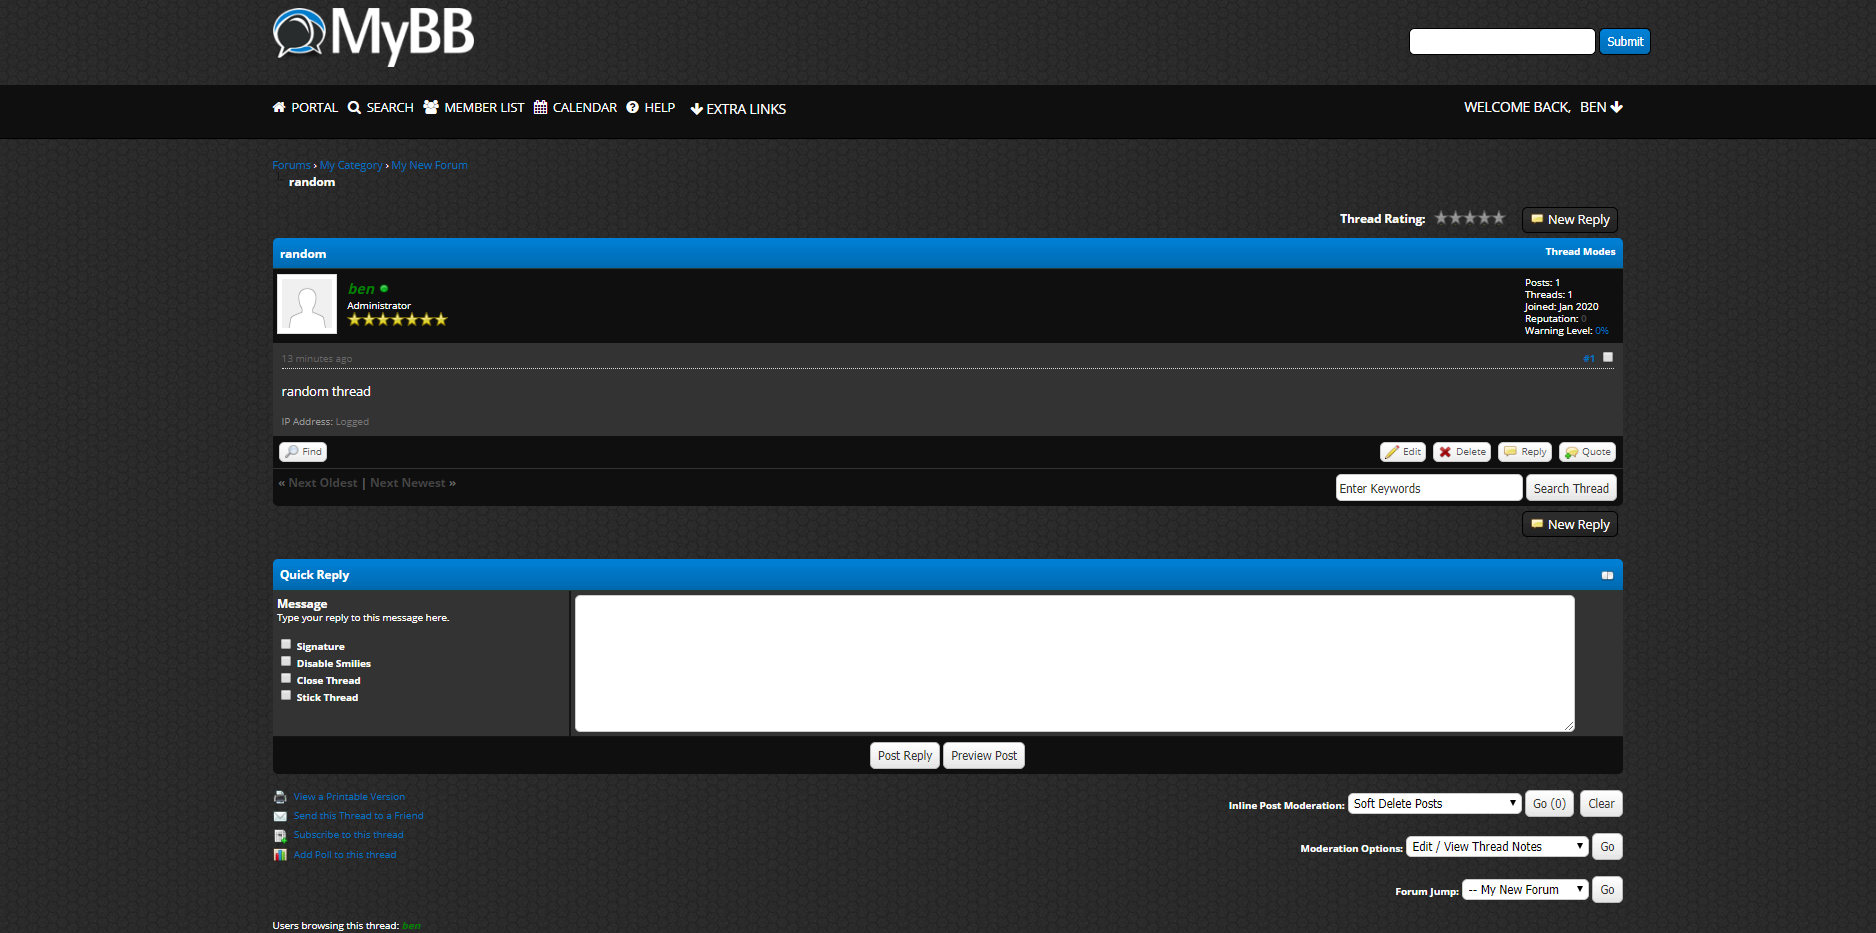This screenshot has height=933, width=1876.
Task: Click the Quote post button
Action: (1587, 452)
